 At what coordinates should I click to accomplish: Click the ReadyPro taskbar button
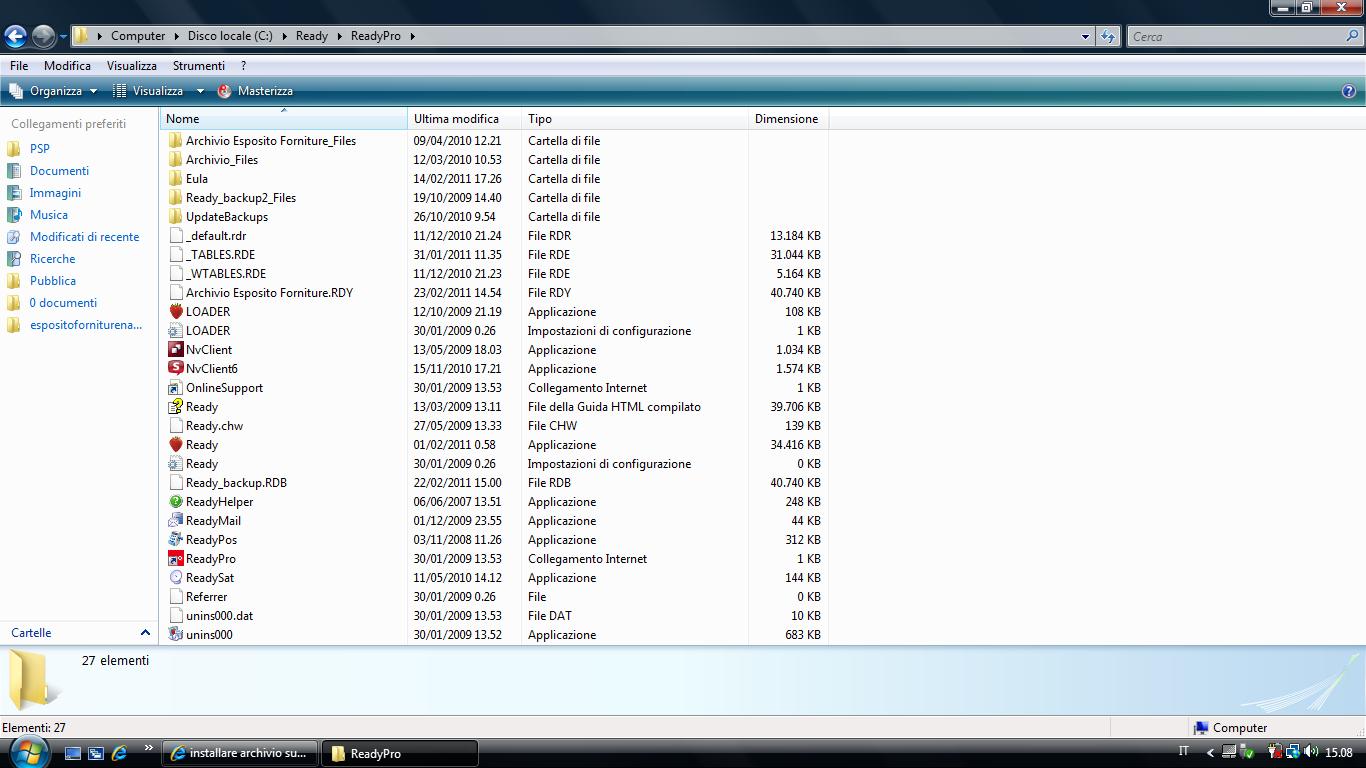point(399,753)
